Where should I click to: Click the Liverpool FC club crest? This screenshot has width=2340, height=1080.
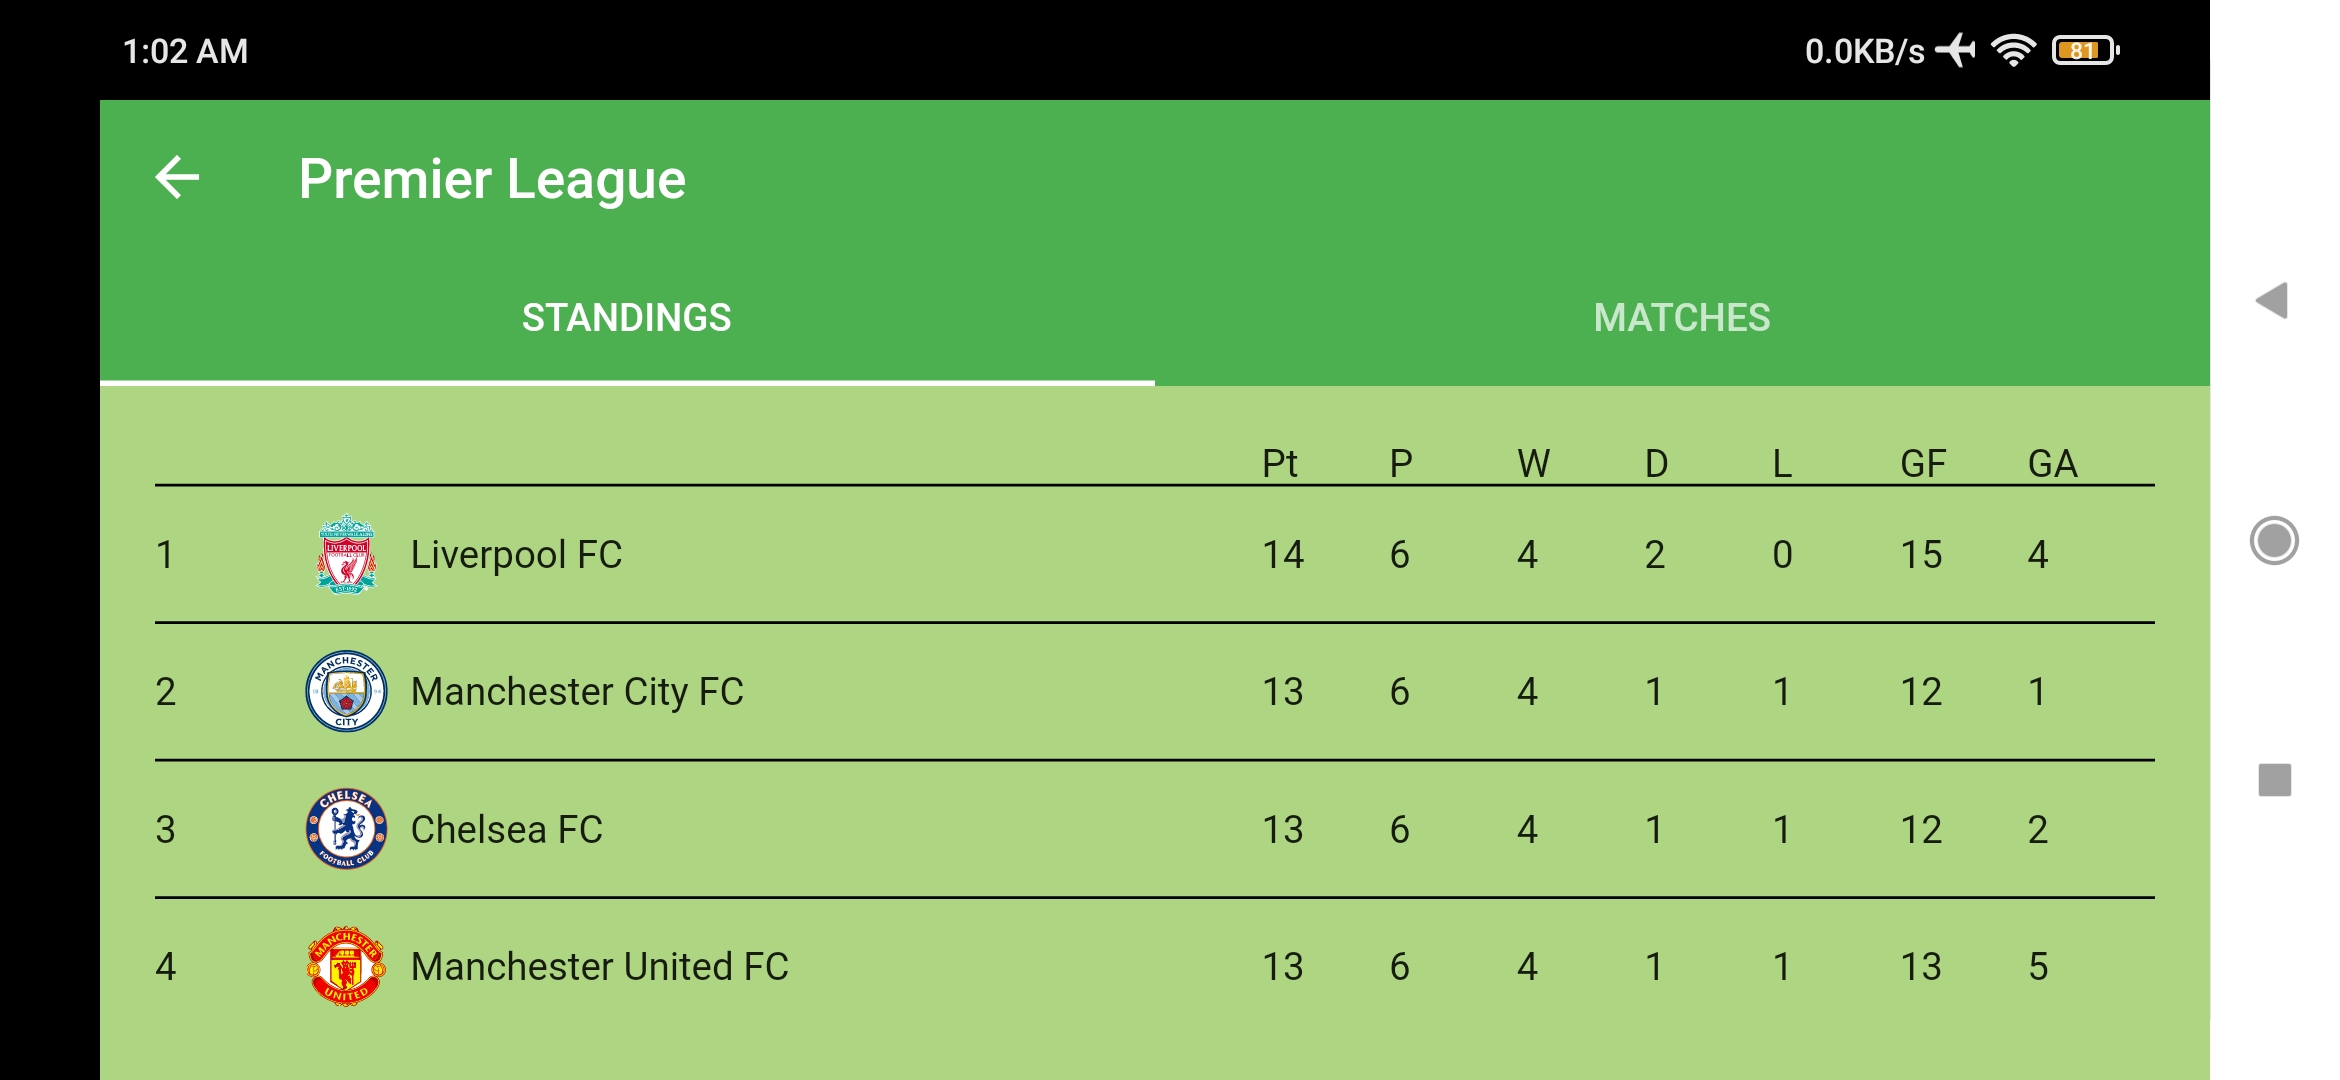click(x=345, y=555)
